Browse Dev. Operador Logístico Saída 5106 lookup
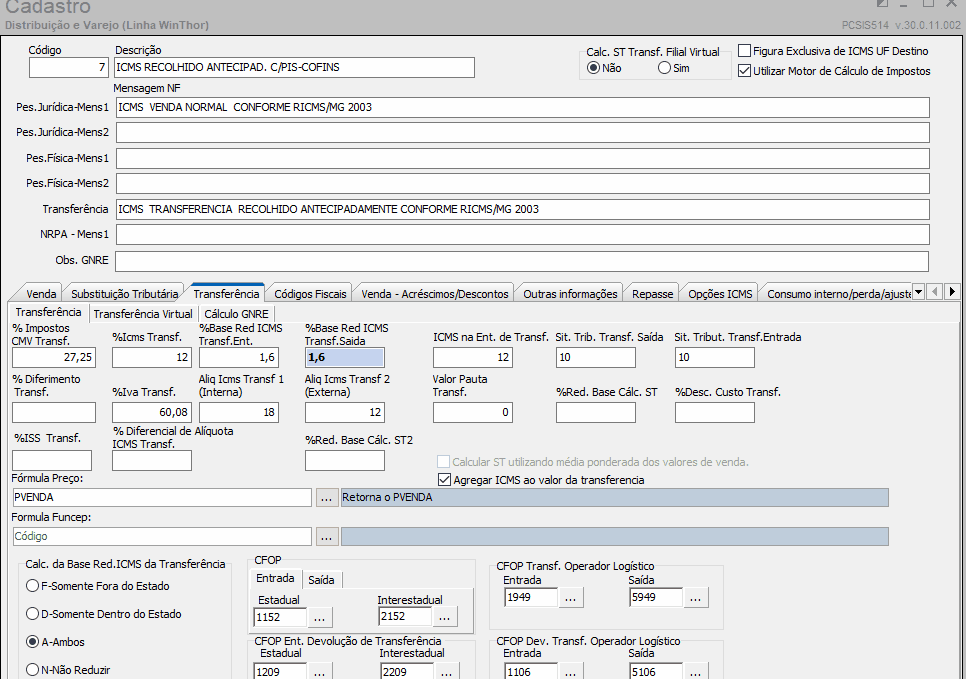The image size is (966, 679). pyautogui.click(x=695, y=672)
